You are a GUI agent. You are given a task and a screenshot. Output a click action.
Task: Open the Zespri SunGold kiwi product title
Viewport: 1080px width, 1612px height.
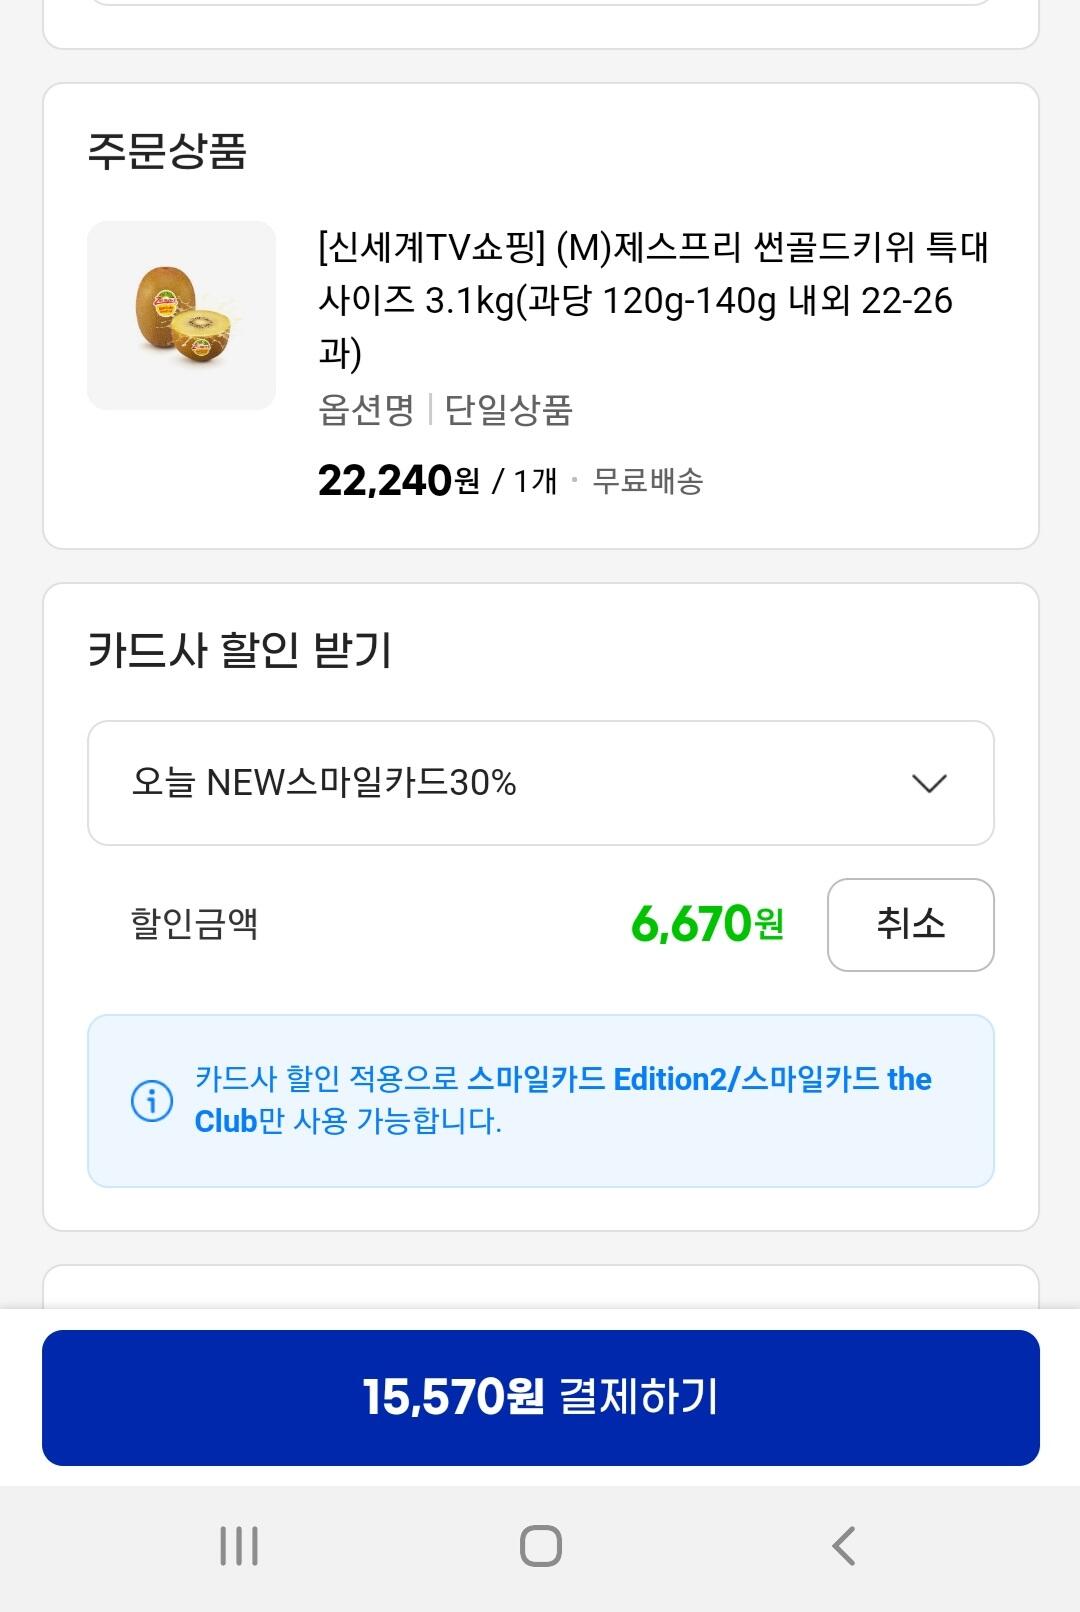653,299
